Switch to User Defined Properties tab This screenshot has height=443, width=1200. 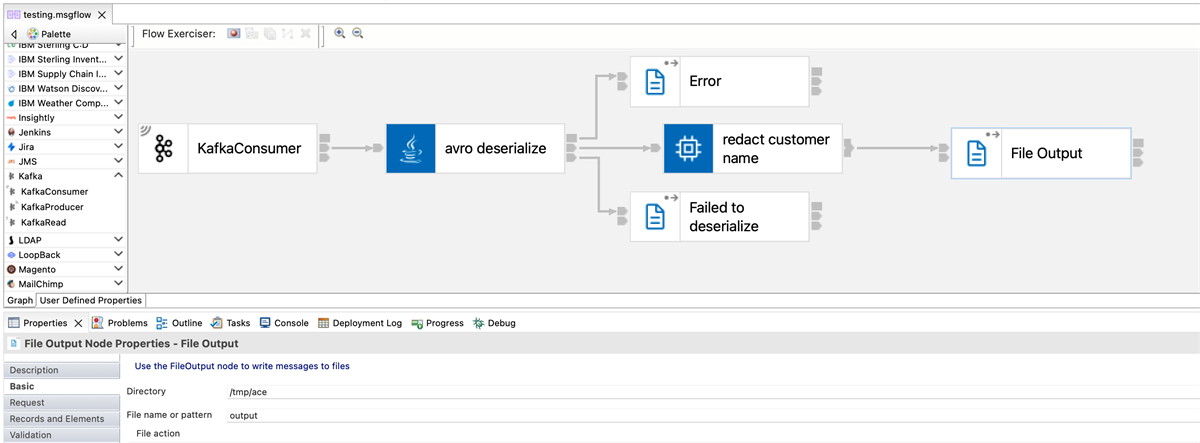pos(91,300)
